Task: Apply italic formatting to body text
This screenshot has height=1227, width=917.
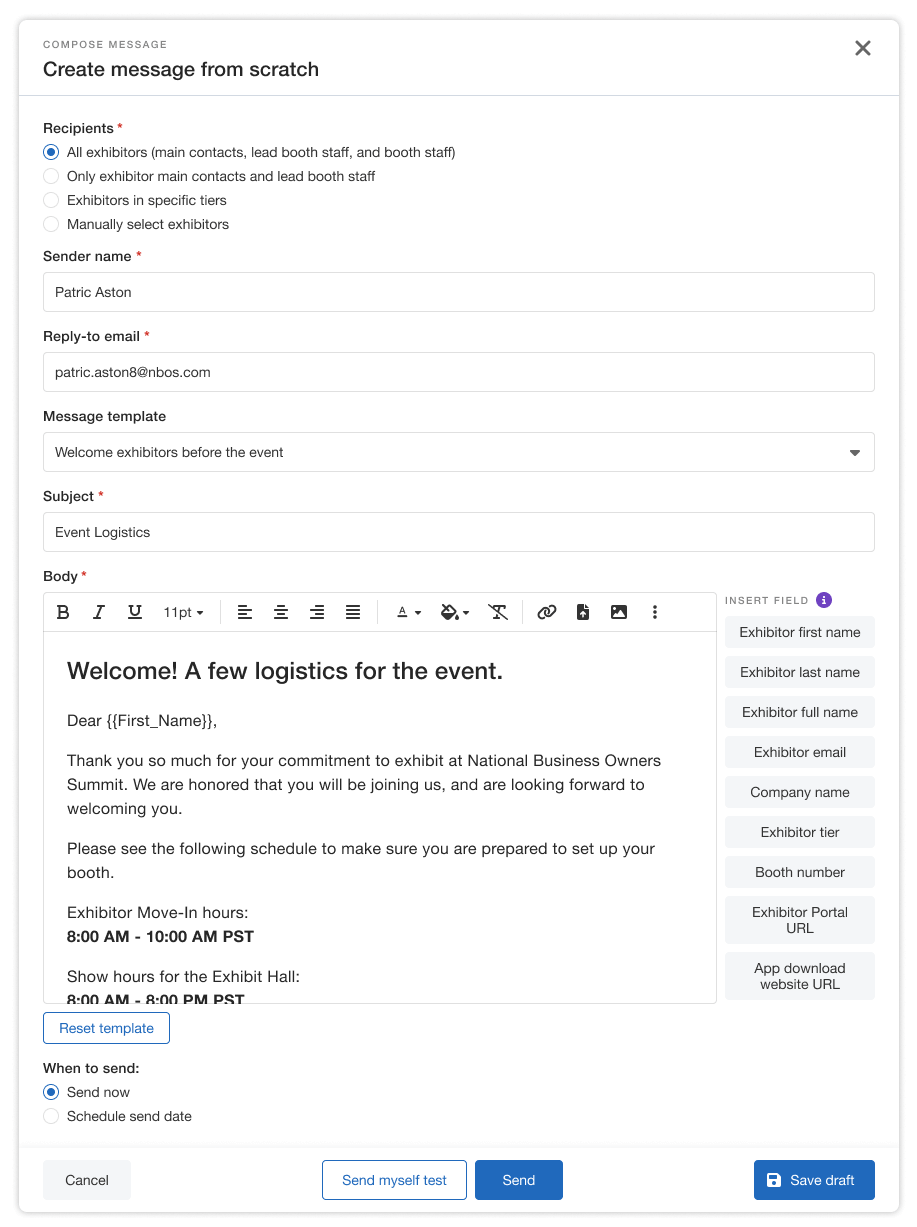Action: click(x=99, y=612)
